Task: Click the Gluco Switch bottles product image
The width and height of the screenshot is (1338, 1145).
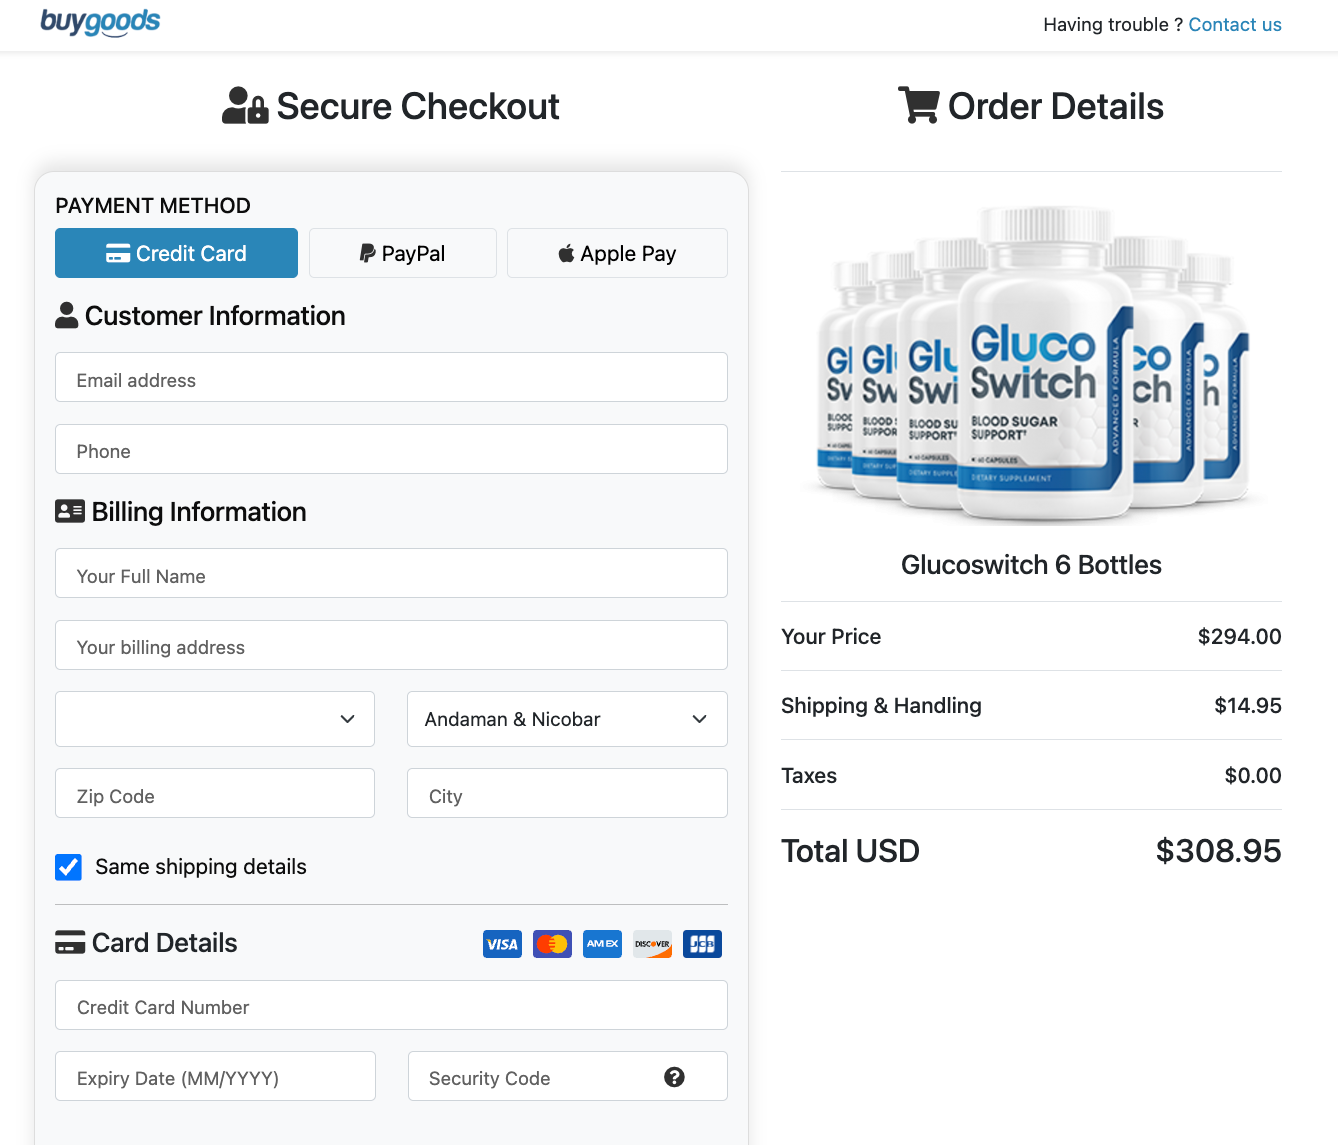Action: click(1032, 364)
